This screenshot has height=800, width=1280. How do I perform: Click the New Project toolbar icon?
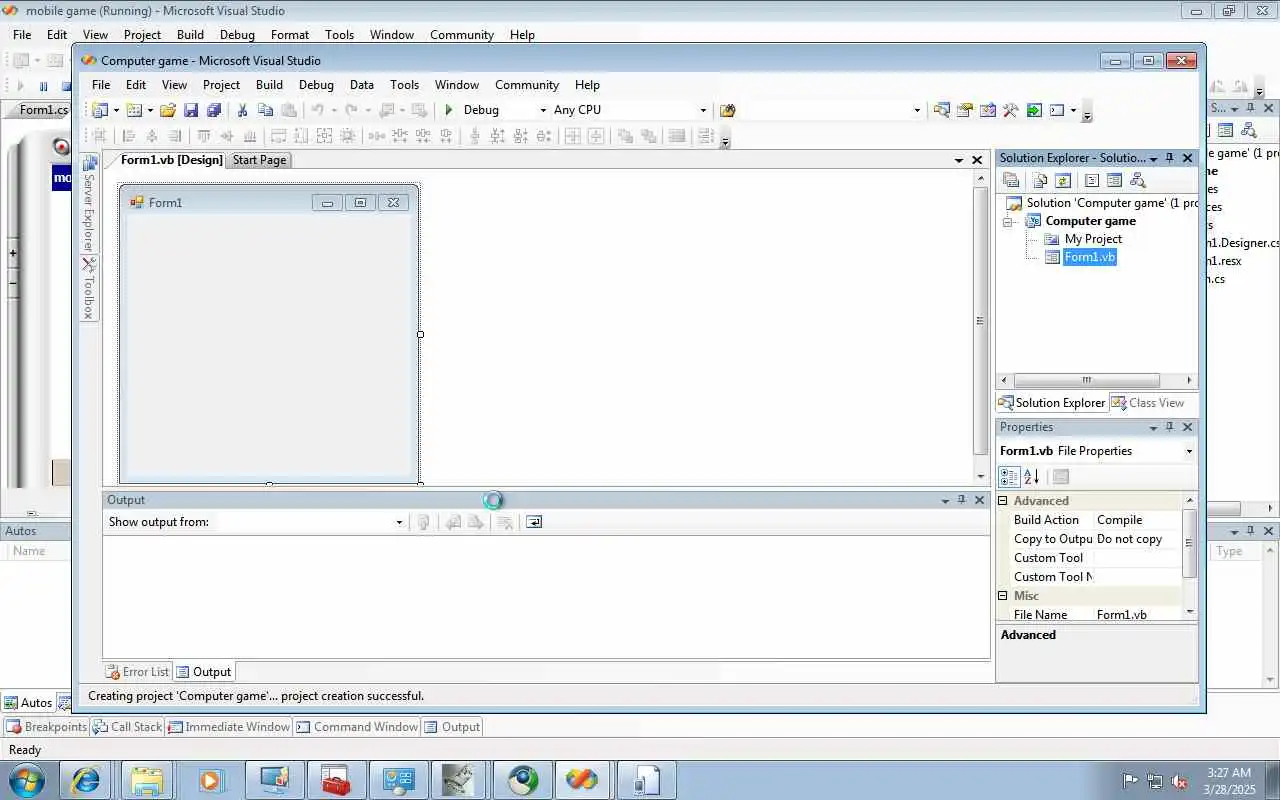tap(100, 110)
